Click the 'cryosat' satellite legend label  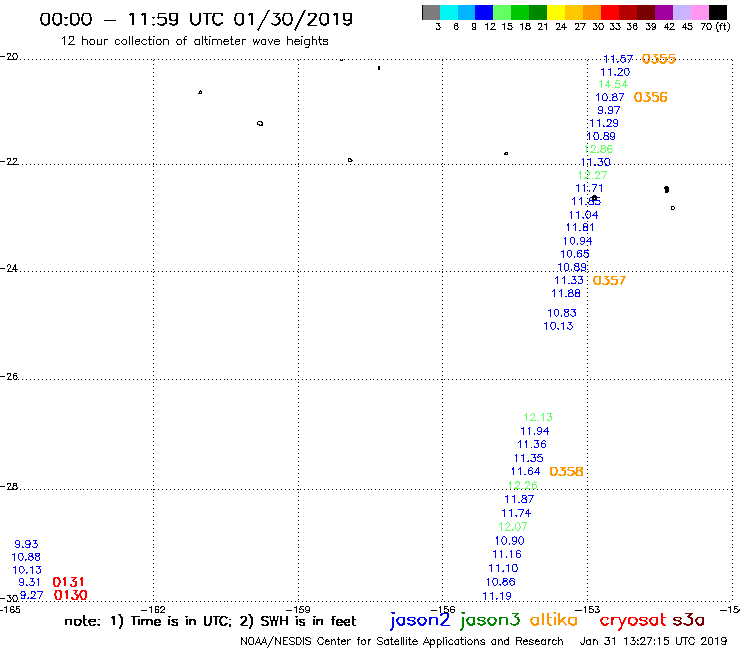point(632,620)
